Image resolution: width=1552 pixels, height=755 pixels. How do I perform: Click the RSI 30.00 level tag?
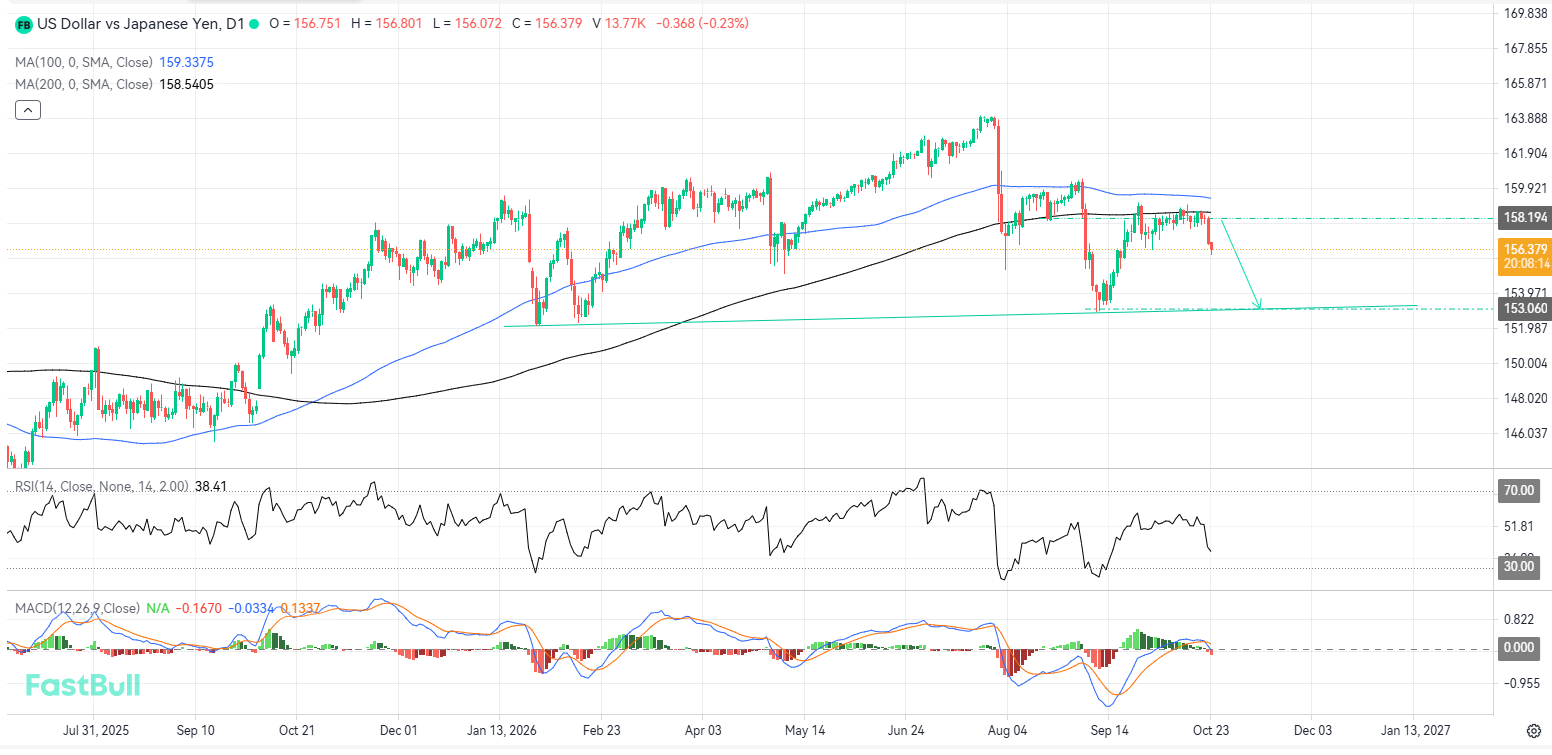[1520, 567]
